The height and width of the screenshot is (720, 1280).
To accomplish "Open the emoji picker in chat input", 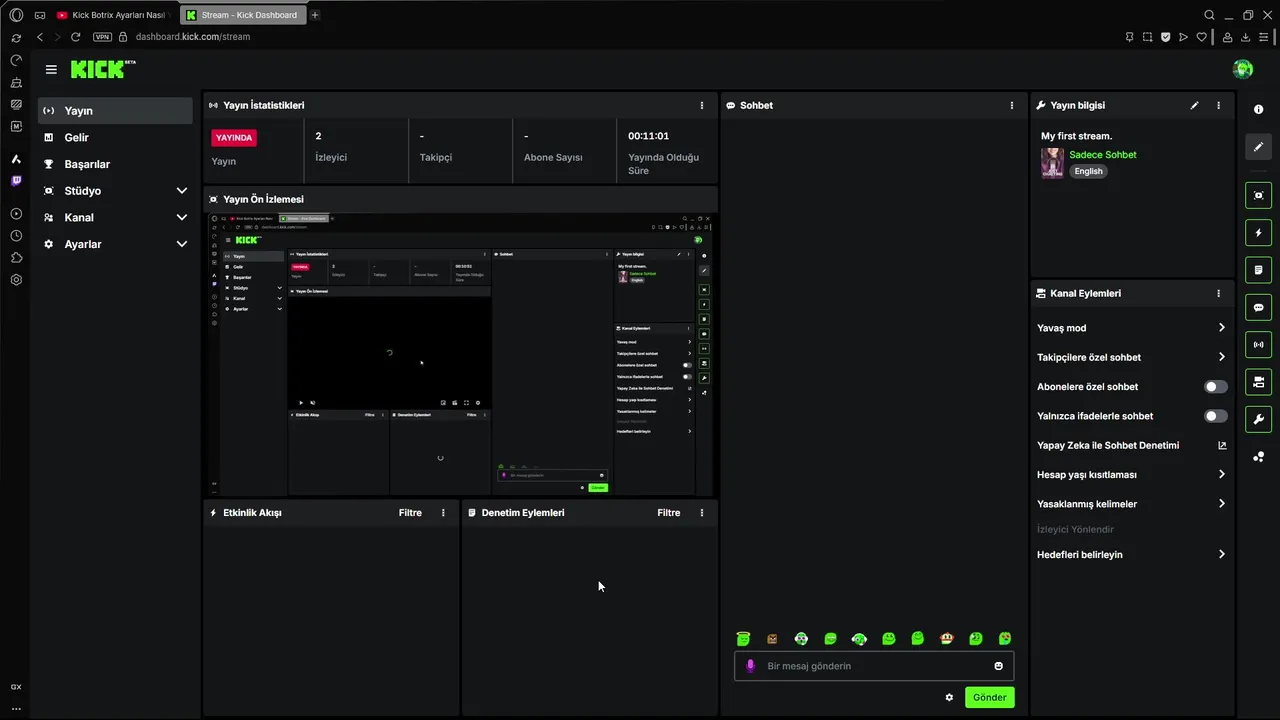I will coord(998,666).
